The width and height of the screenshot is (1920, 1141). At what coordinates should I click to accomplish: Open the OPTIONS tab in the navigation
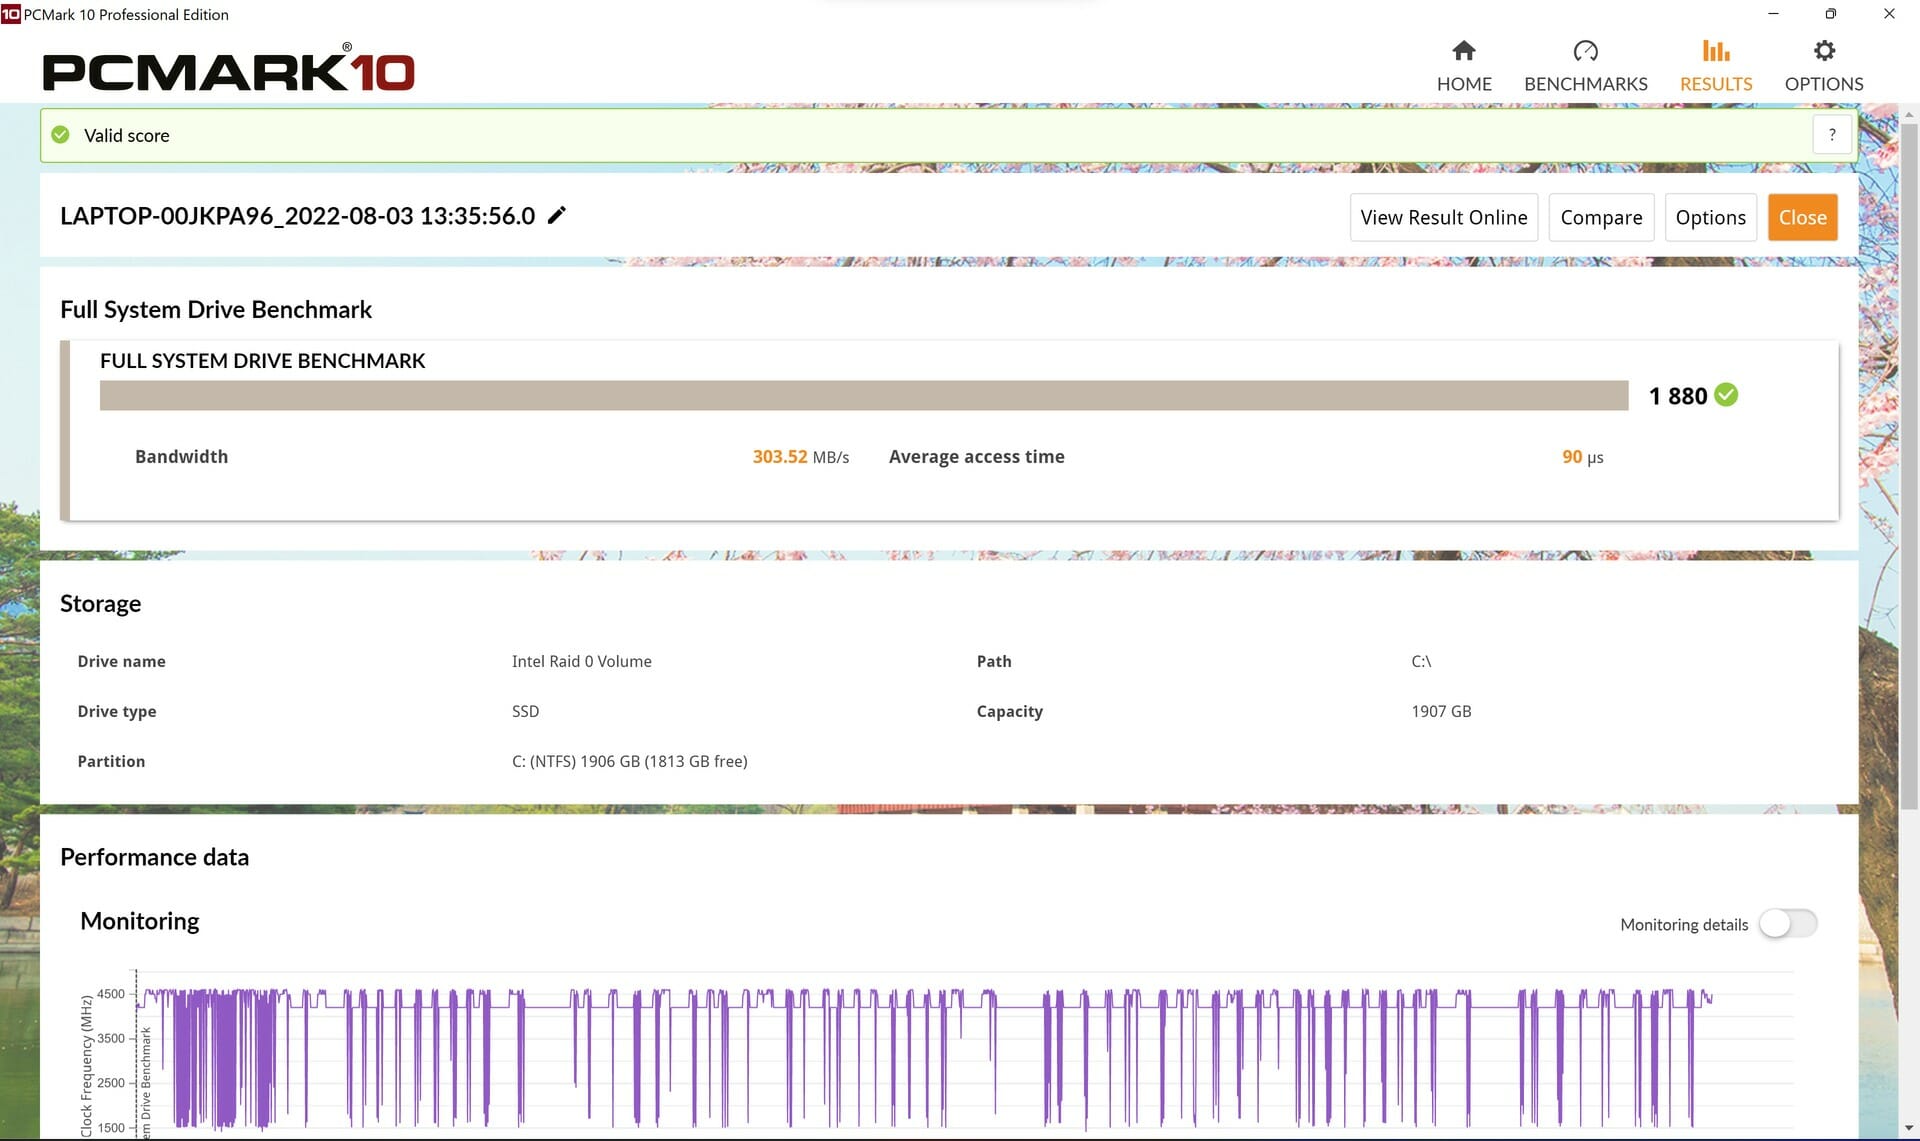[1824, 66]
